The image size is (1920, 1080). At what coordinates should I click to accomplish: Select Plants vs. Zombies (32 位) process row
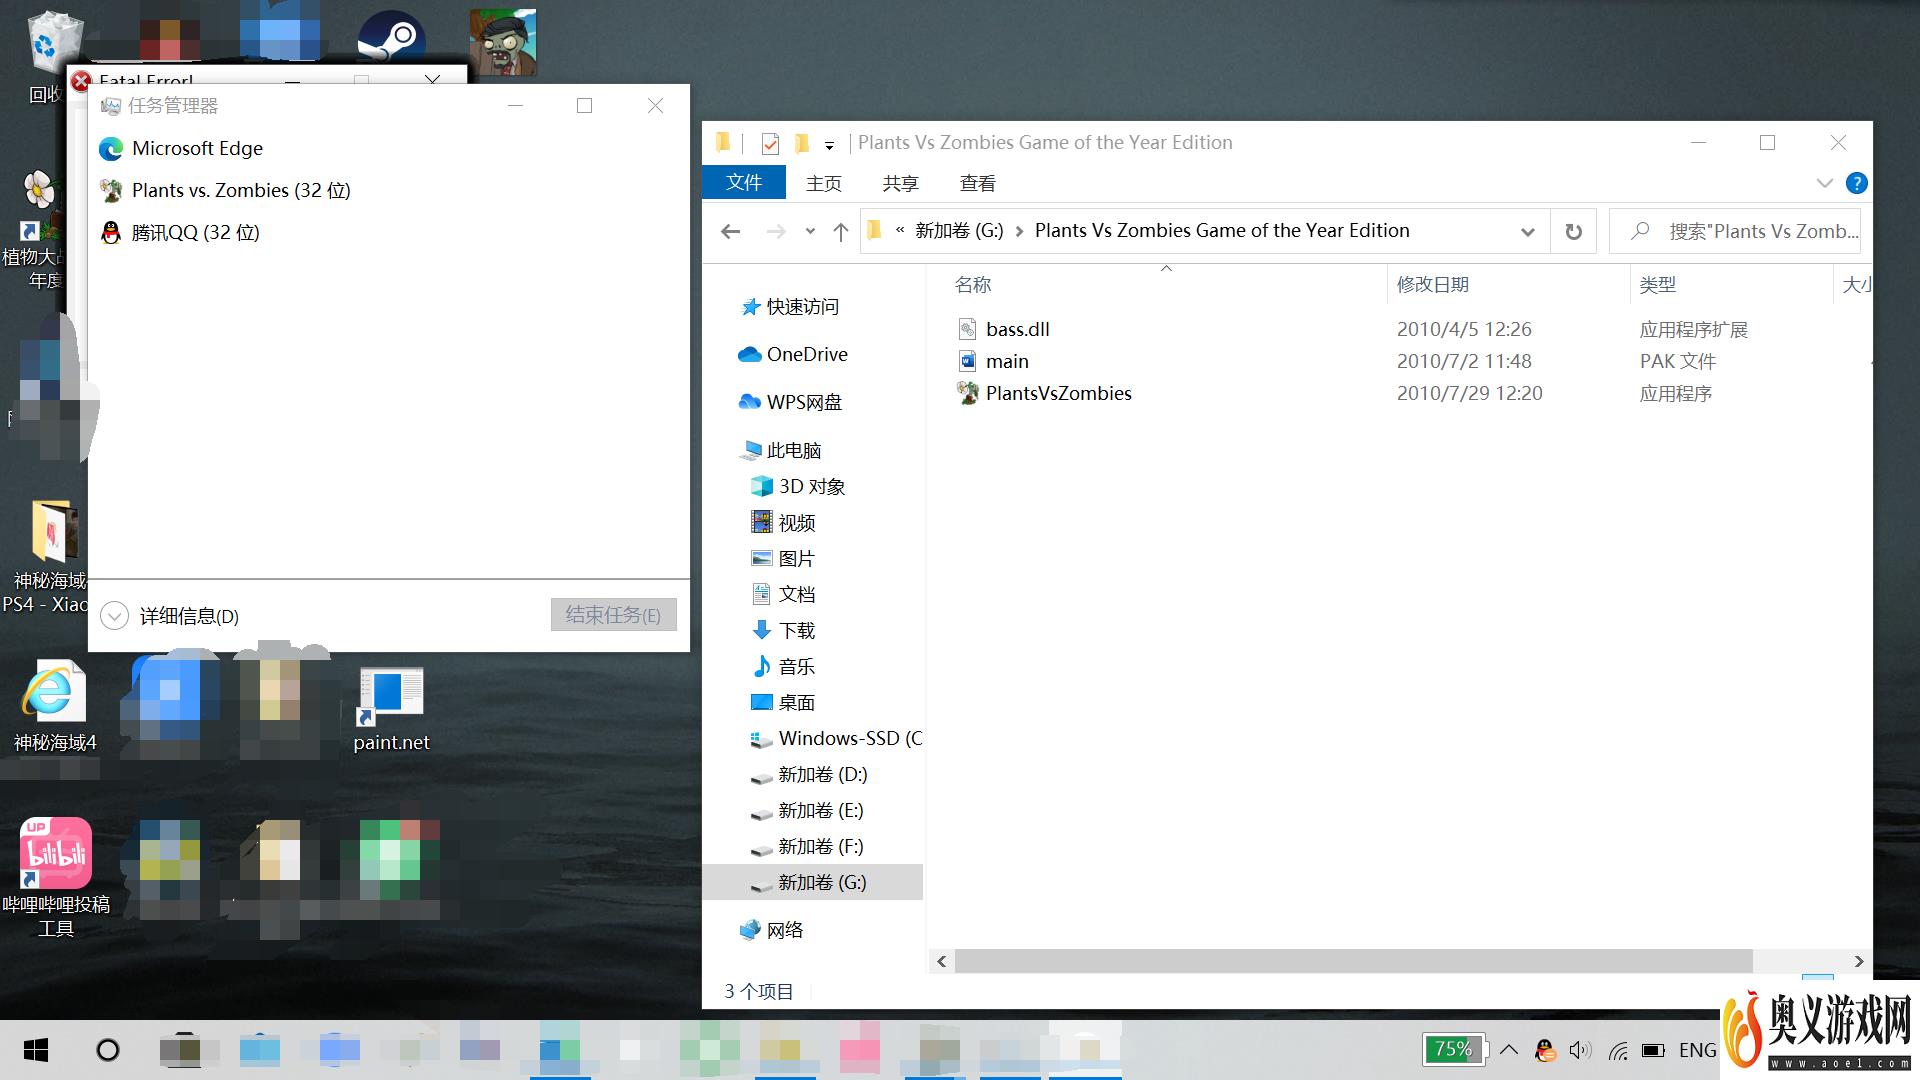[x=388, y=190]
